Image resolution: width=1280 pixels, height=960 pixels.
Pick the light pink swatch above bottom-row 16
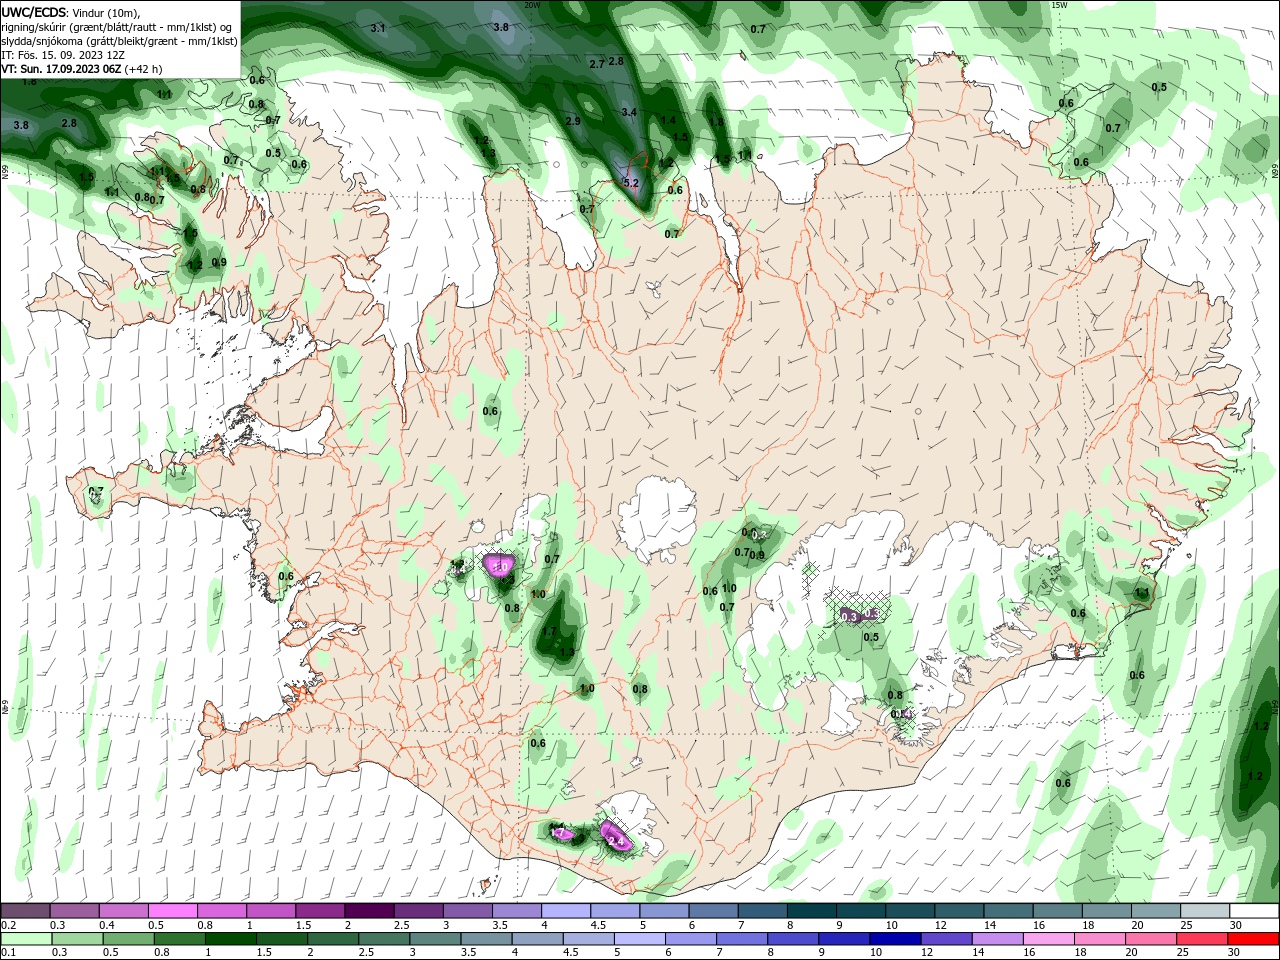[1048, 939]
